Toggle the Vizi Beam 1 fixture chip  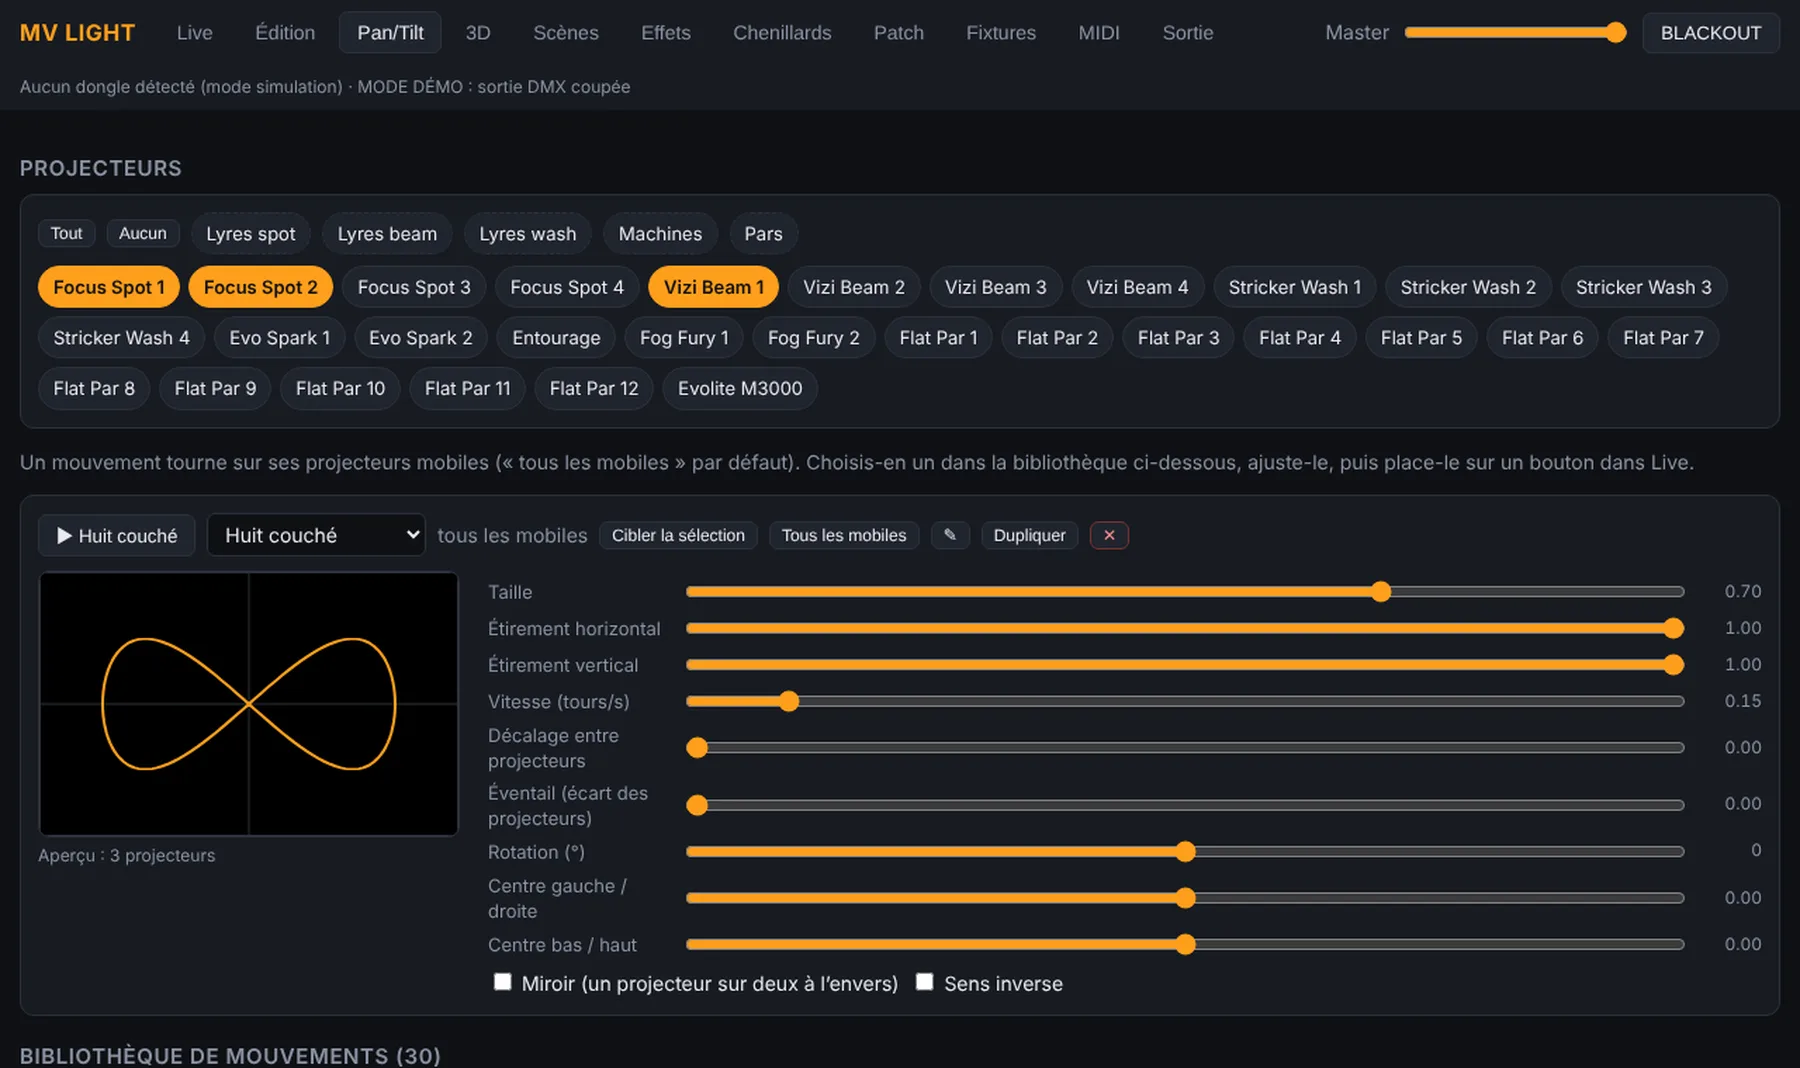pyautogui.click(x=714, y=287)
